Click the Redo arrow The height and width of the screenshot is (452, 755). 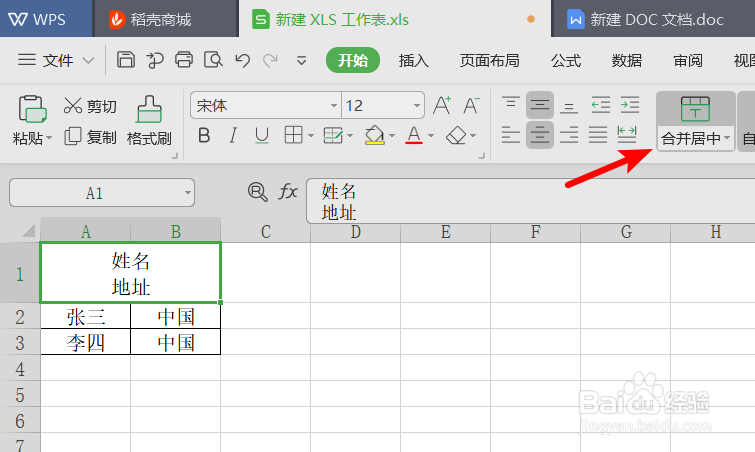pos(270,61)
